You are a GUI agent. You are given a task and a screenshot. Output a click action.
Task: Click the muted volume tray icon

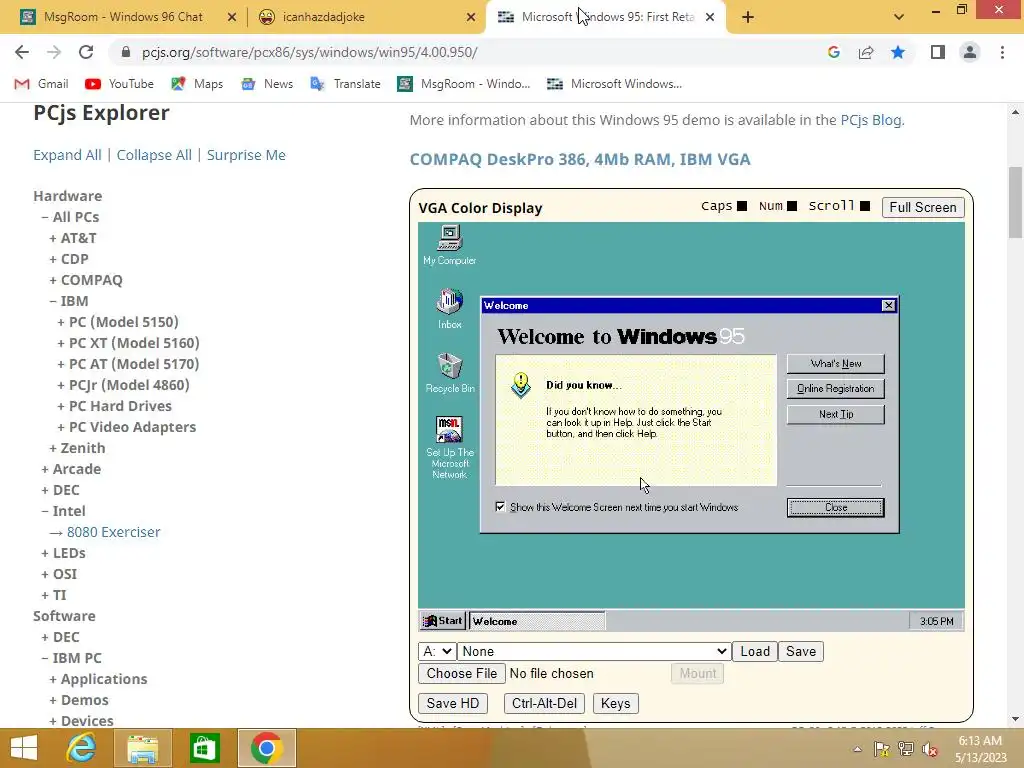click(929, 749)
